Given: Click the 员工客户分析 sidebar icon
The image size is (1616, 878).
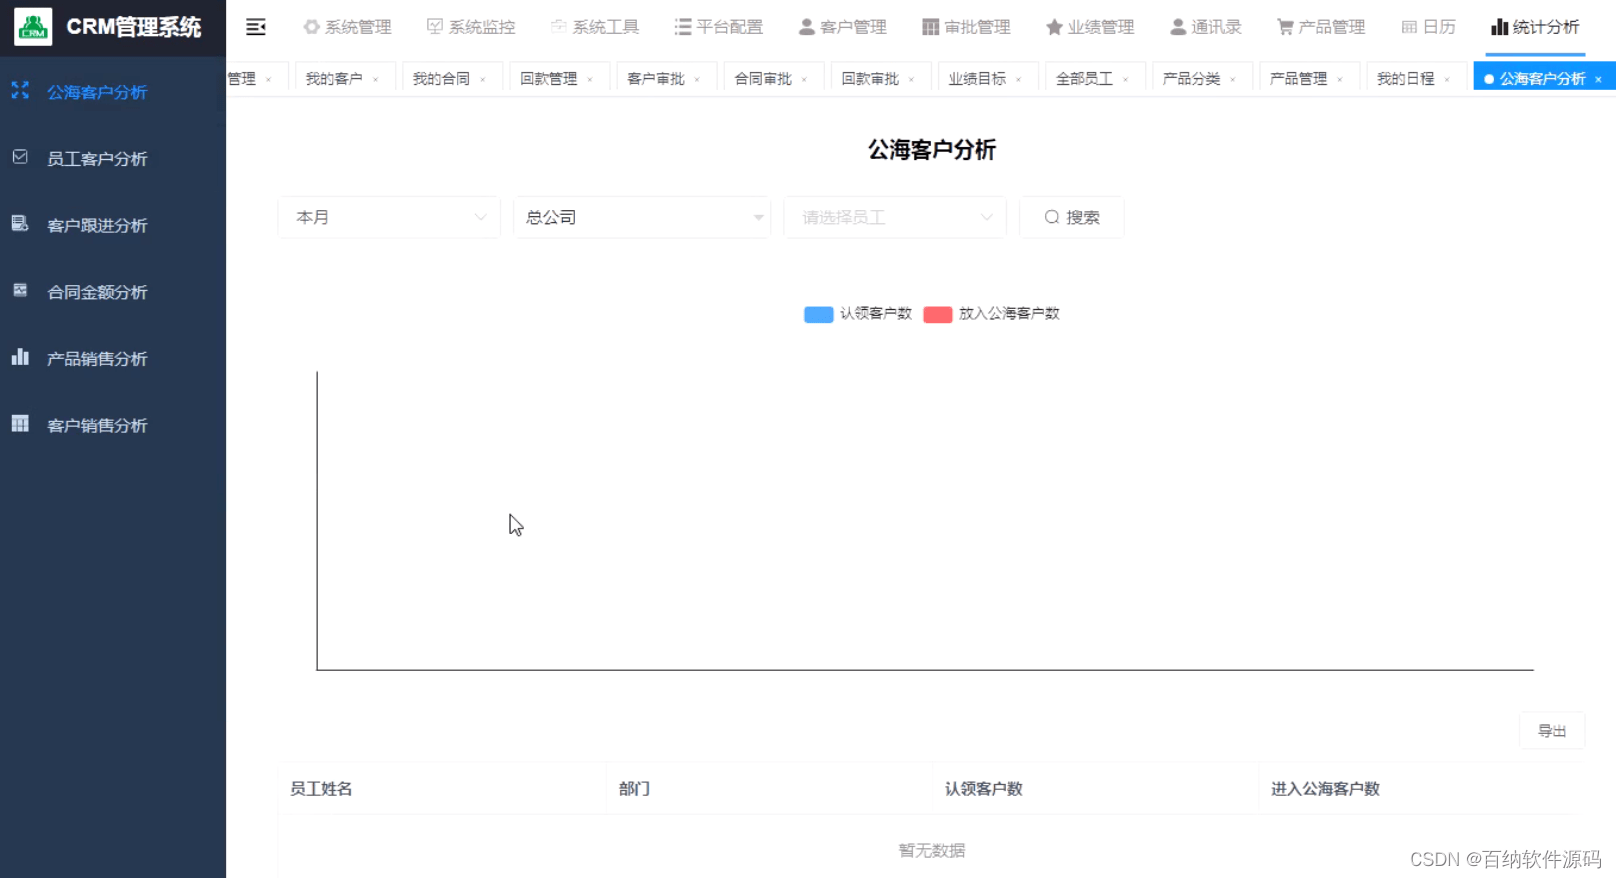Looking at the screenshot, I should click(20, 157).
